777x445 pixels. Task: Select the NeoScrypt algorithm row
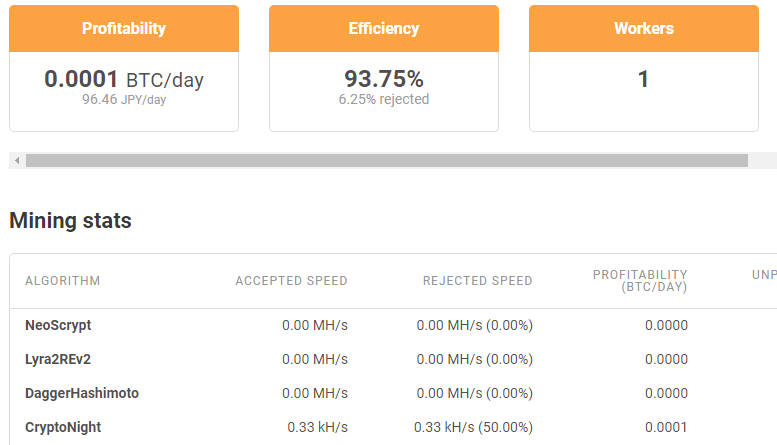pyautogui.click(x=393, y=326)
